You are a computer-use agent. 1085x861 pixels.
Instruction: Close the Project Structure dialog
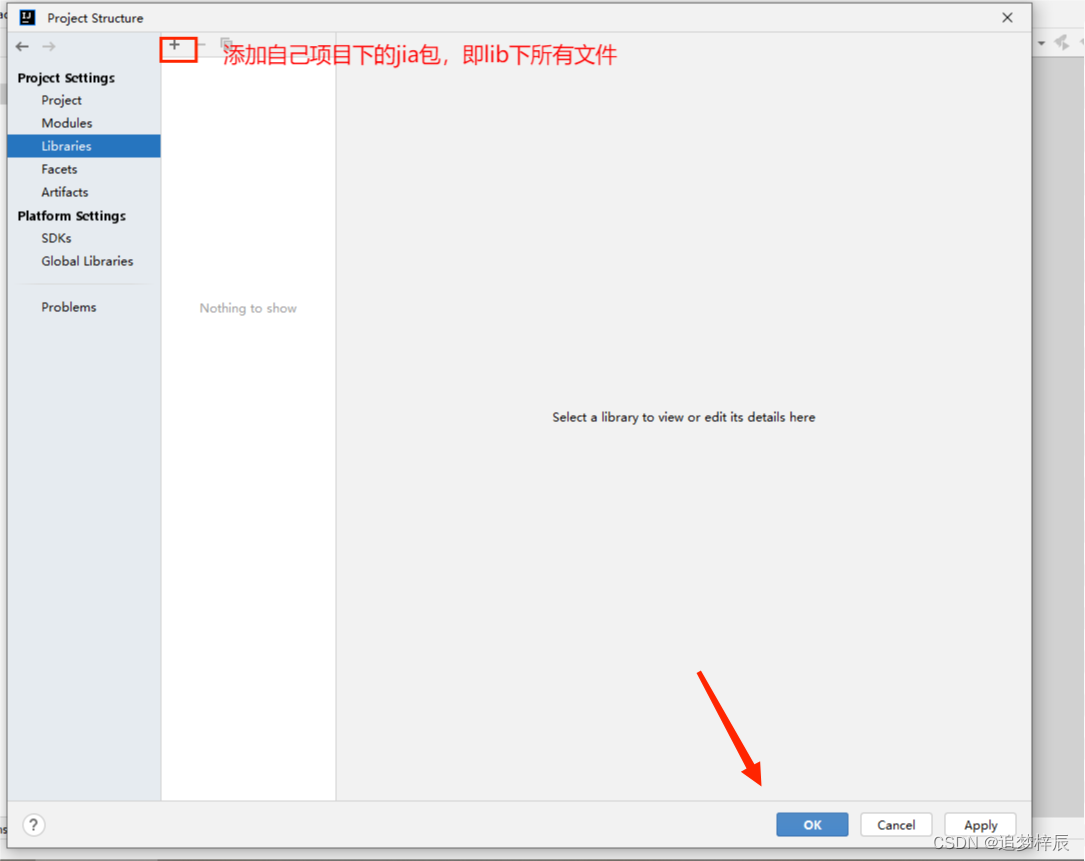click(1007, 17)
